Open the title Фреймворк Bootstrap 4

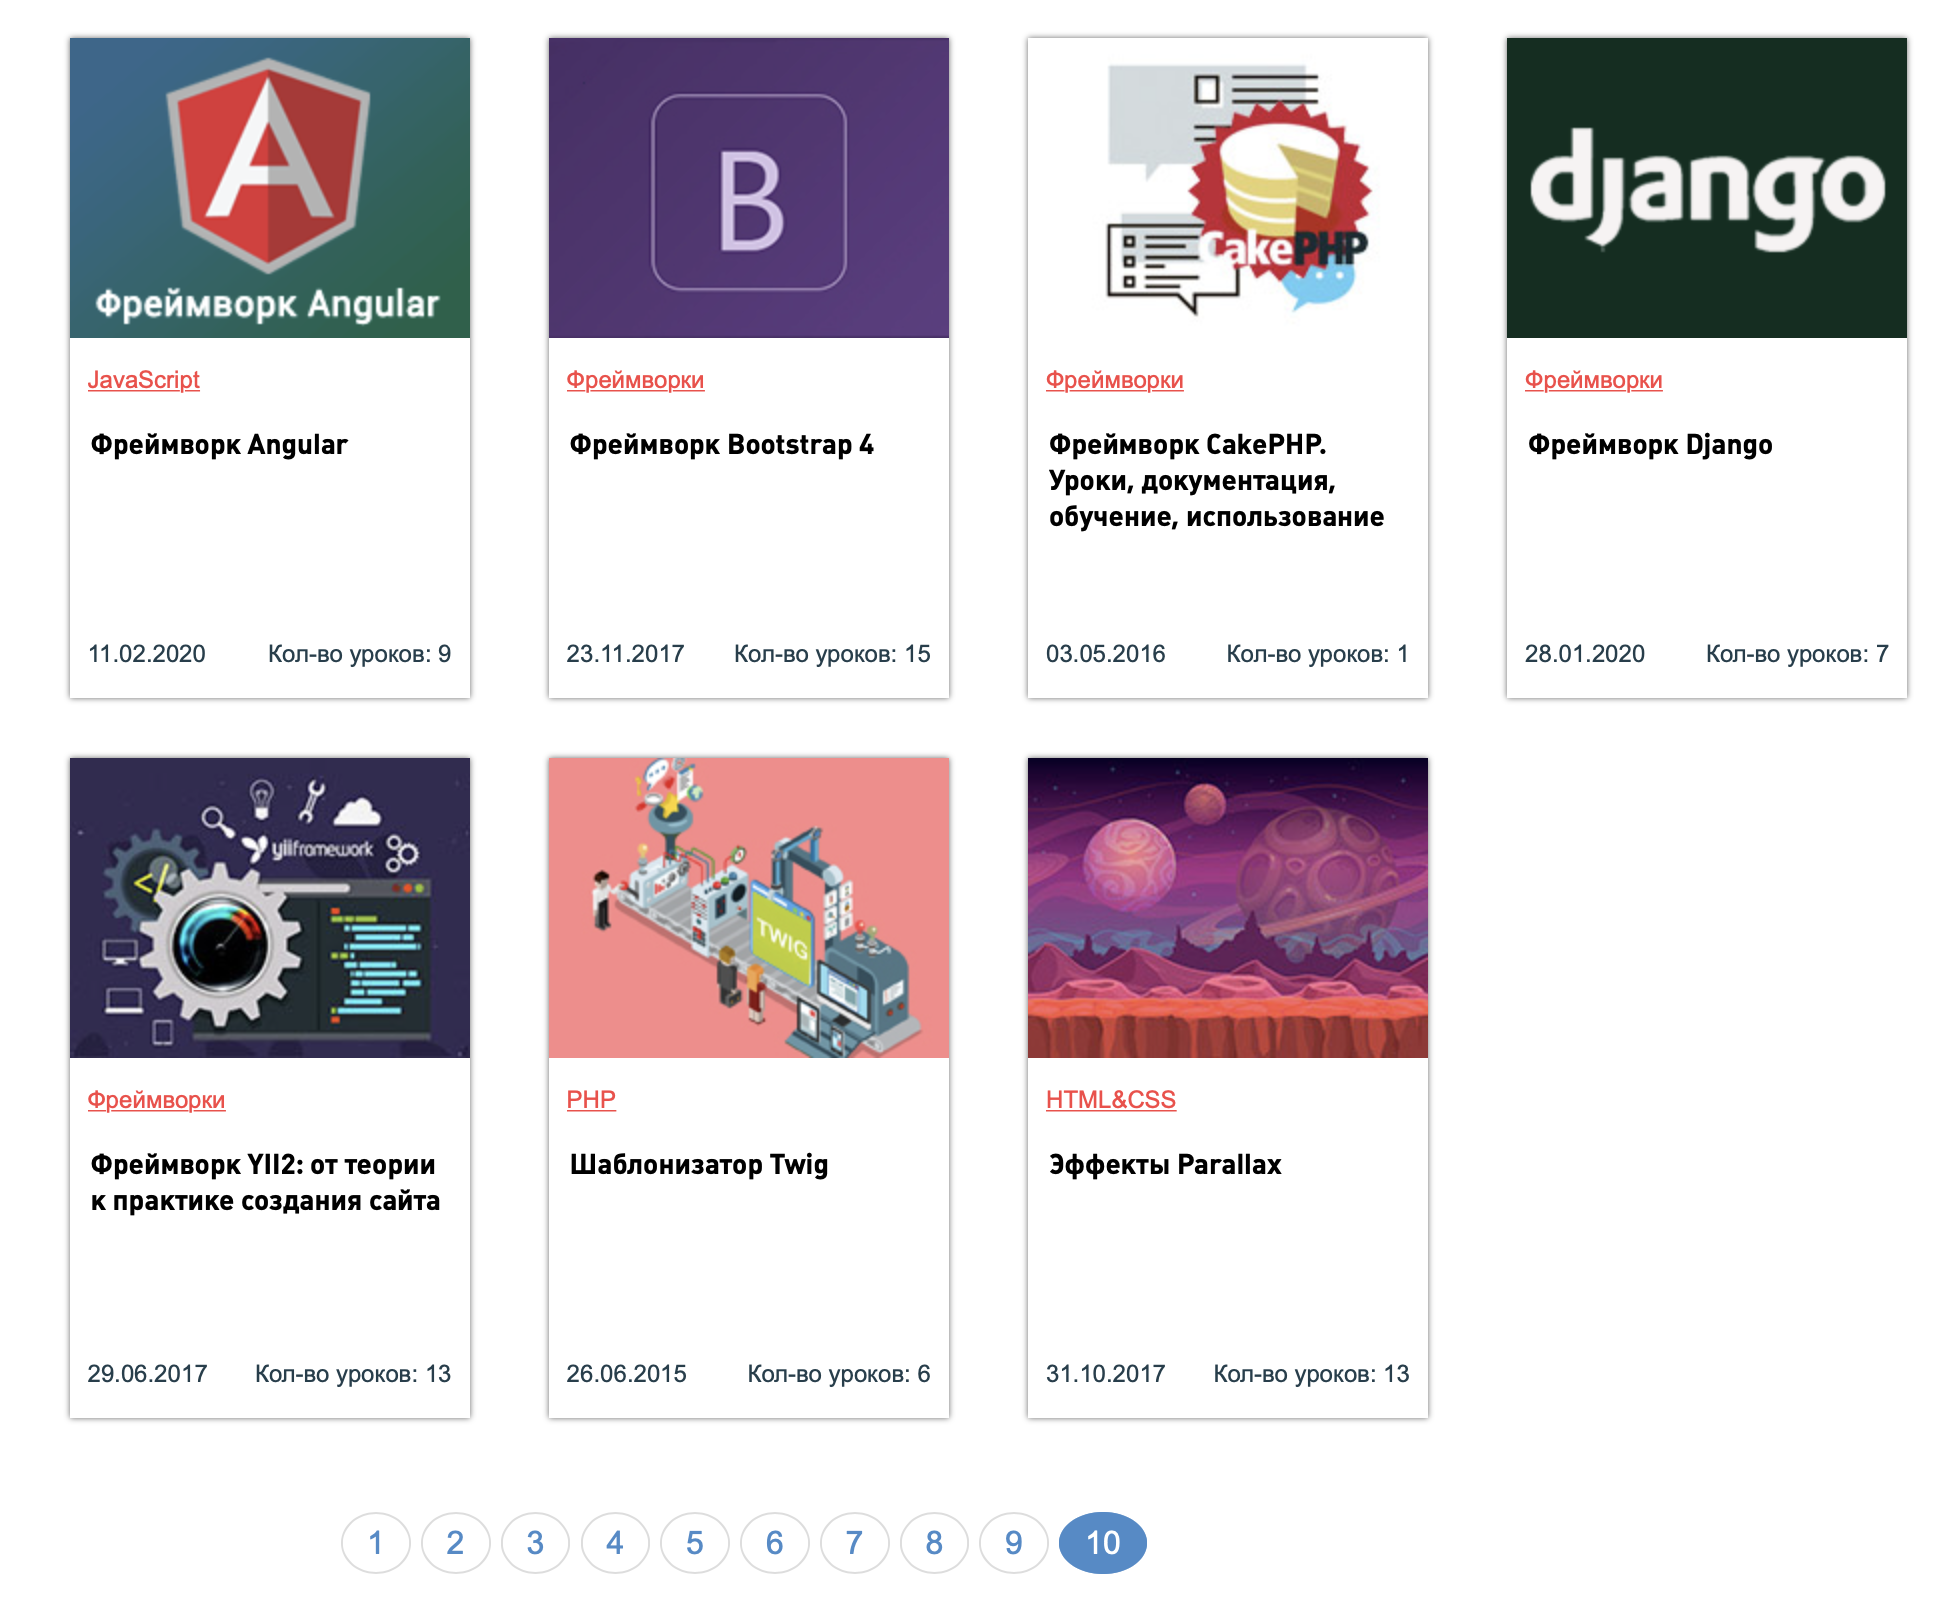(722, 445)
